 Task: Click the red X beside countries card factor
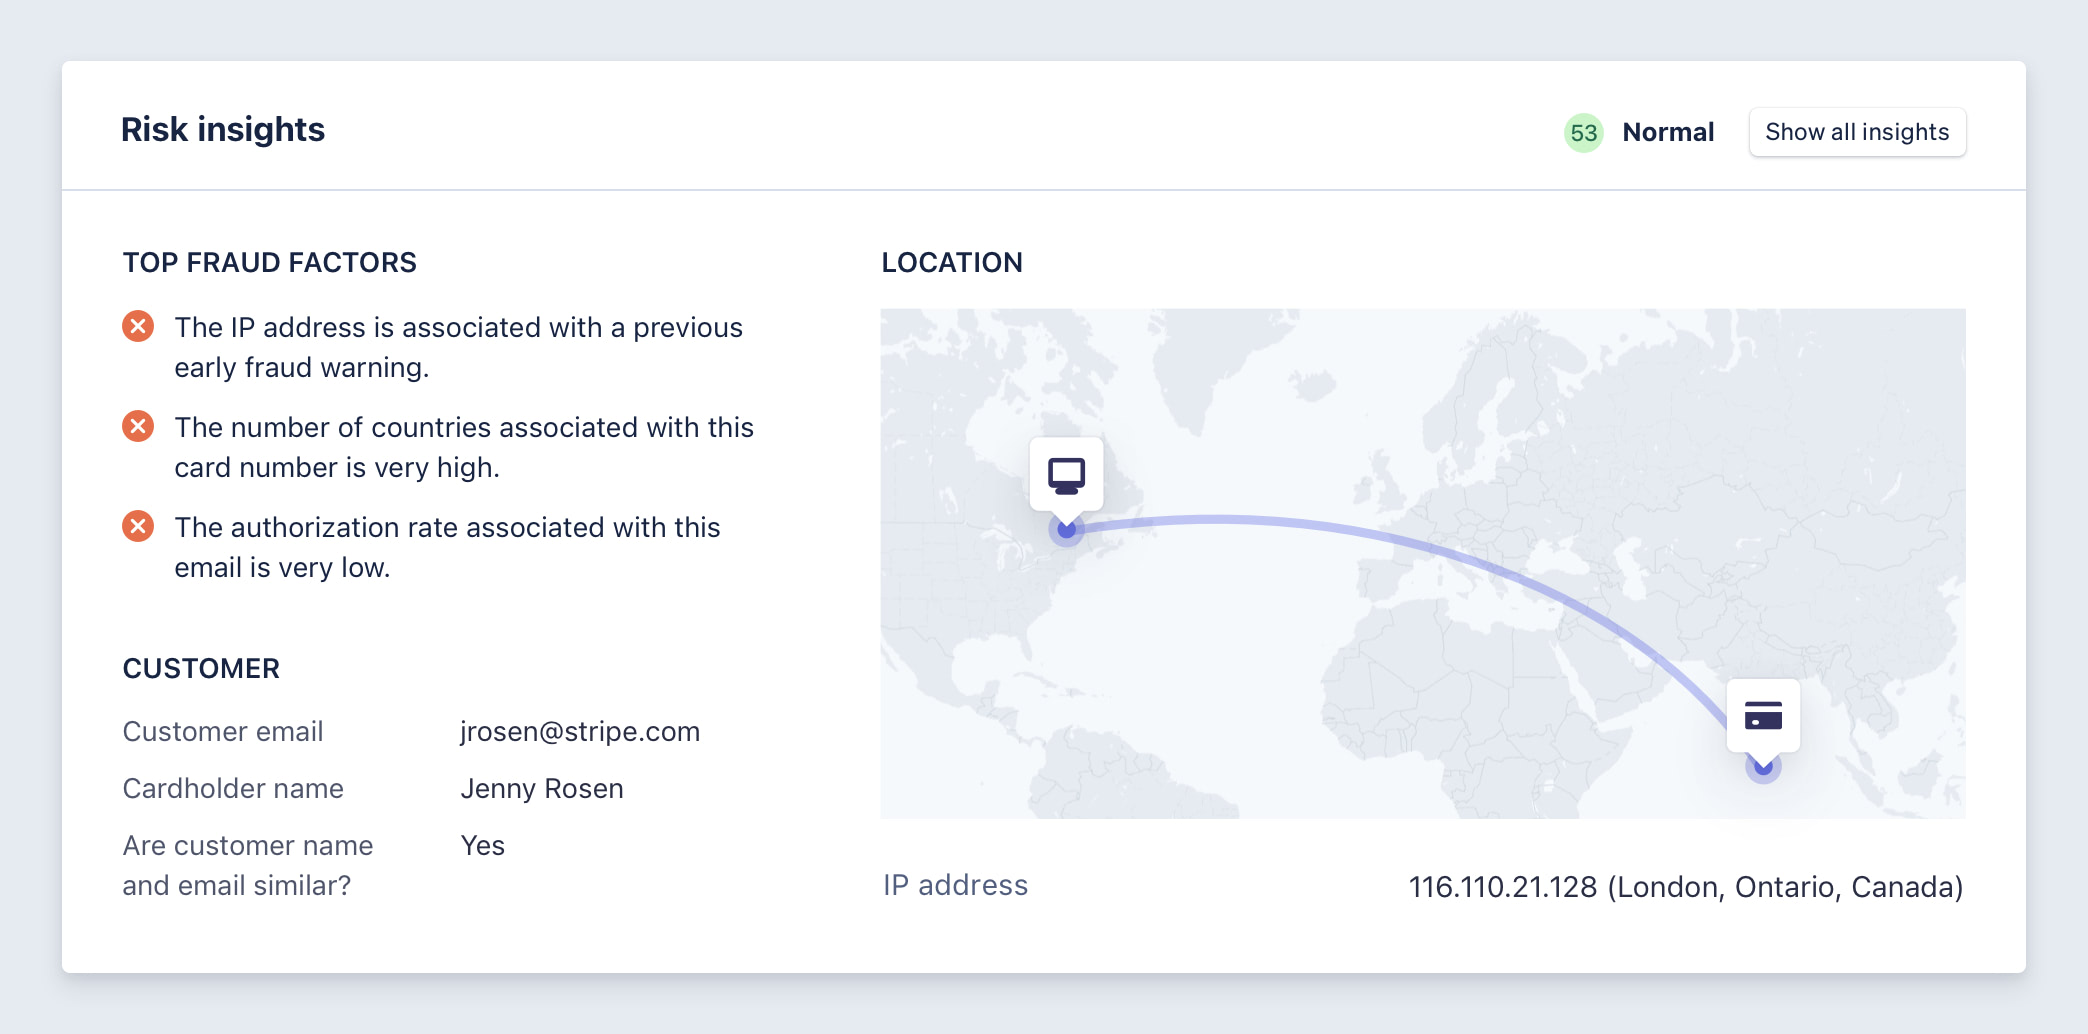point(138,426)
